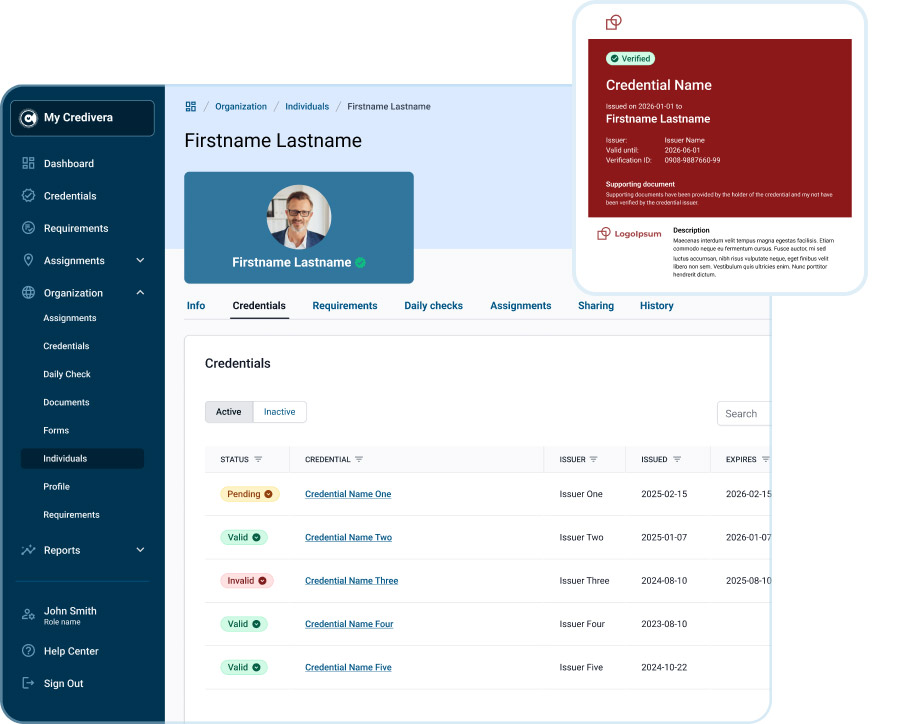This screenshot has width=905, height=724.
Task: Open Forms in sidebar
Action: [x=56, y=431]
